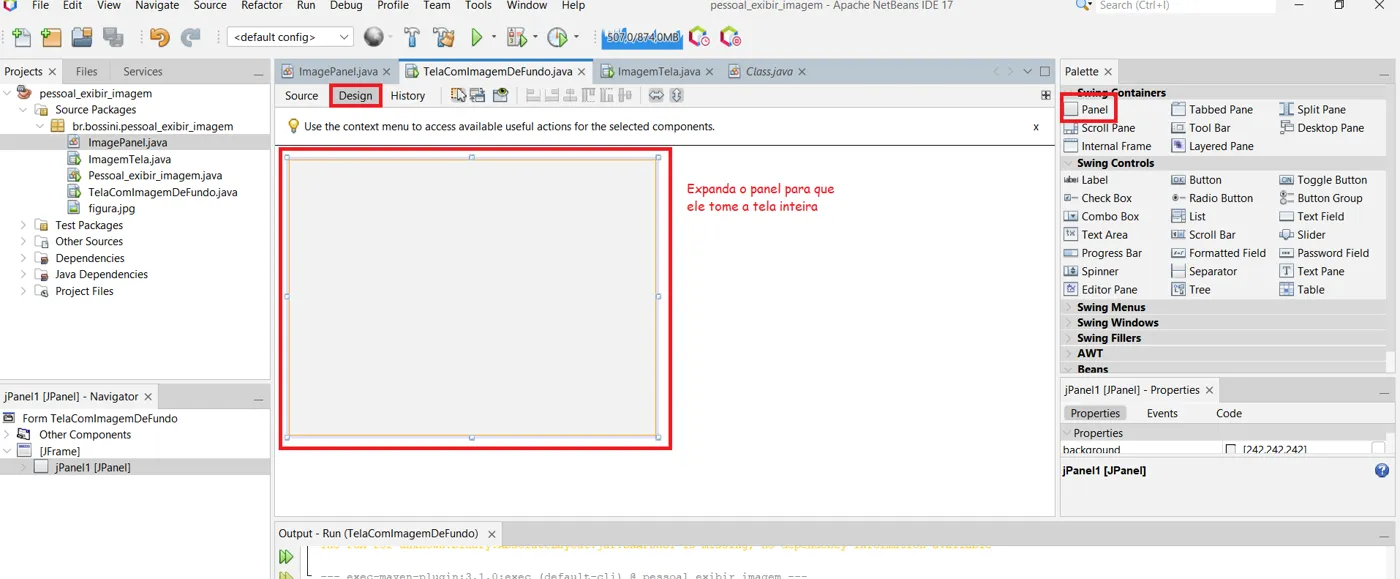Screen dimensions: 1400x579
Task: Select Tabbed Pane in the Palette
Action: (x=1212, y=109)
